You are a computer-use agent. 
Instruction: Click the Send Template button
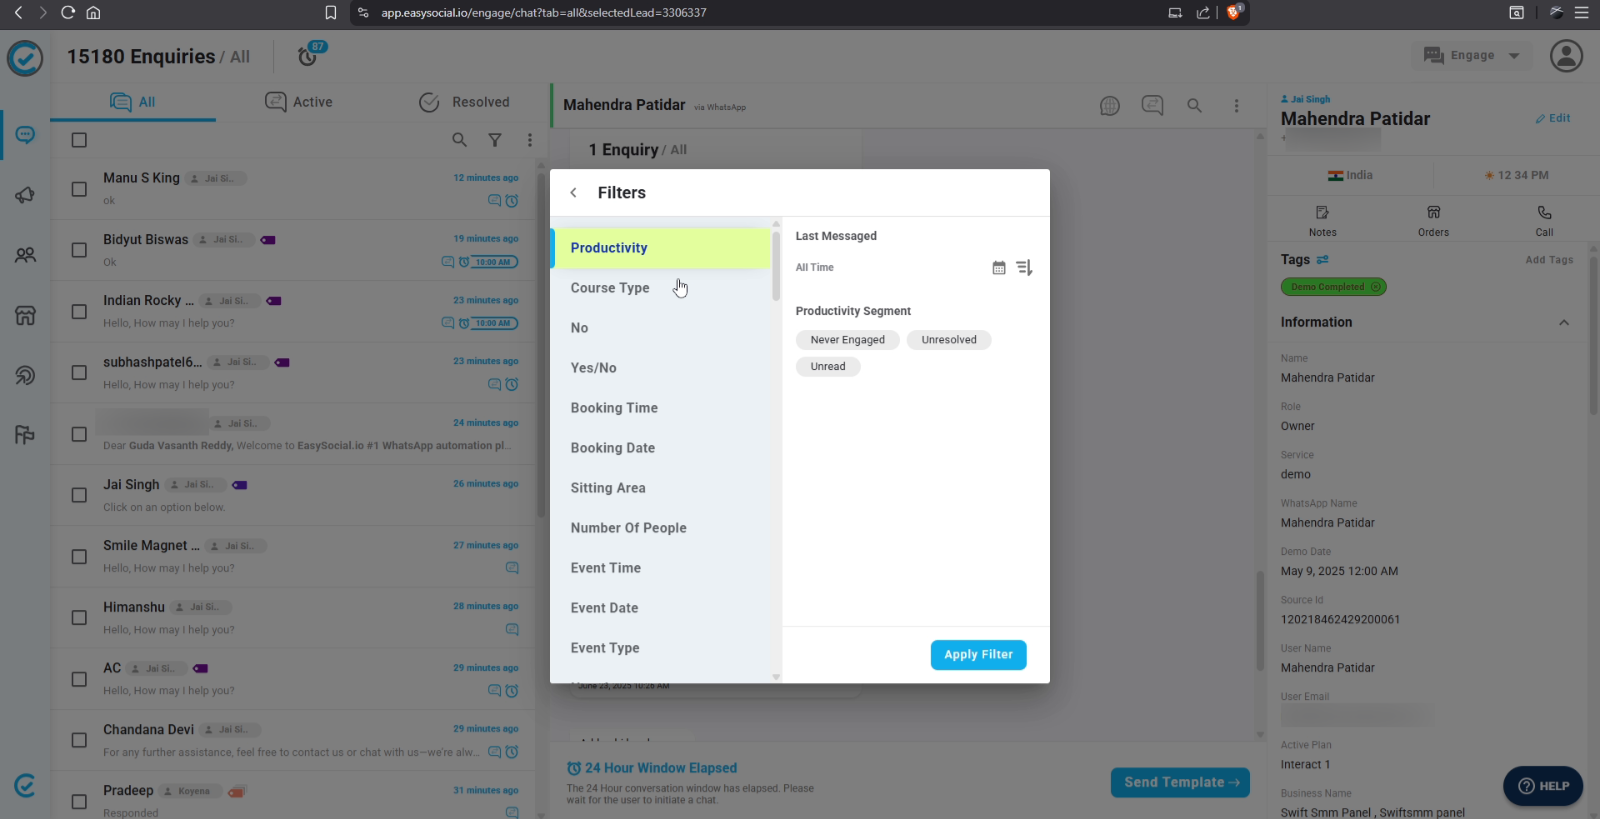pos(1180,782)
